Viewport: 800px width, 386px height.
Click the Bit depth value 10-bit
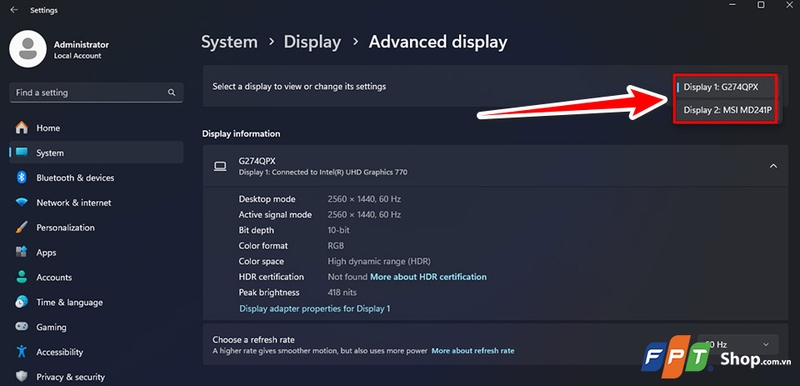pos(339,230)
